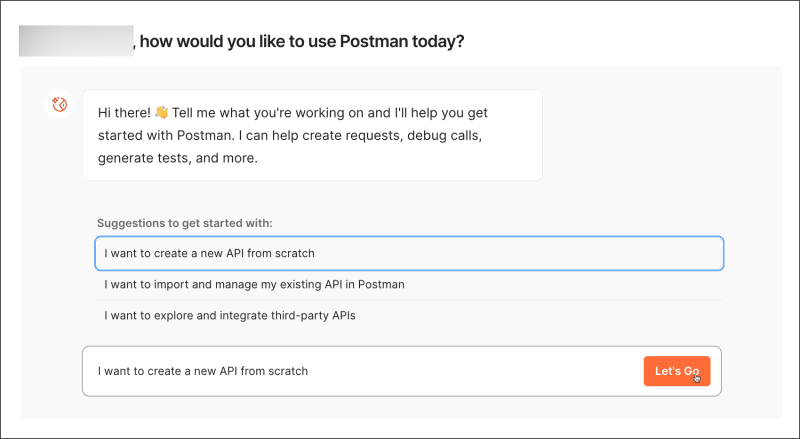
Task: Click the waving hand emoji
Action: click(161, 112)
